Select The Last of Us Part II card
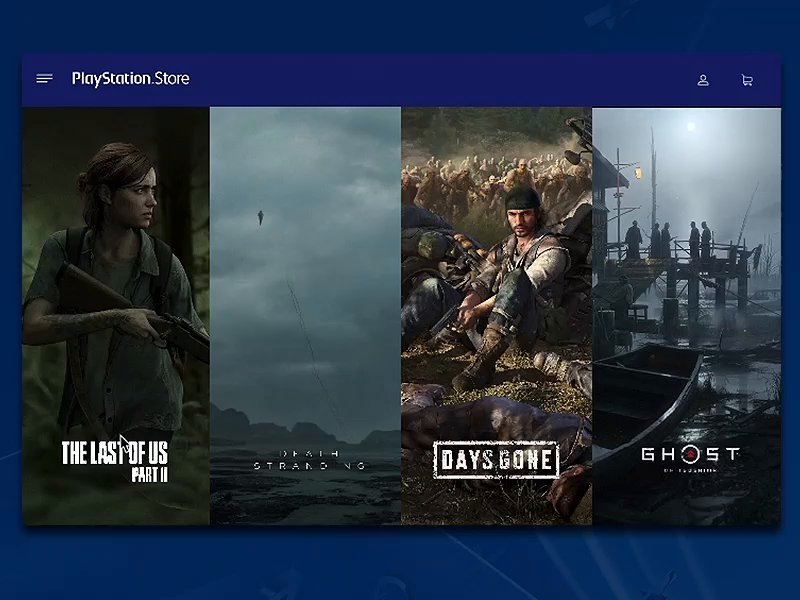This screenshot has height=600, width=800. coord(116,316)
